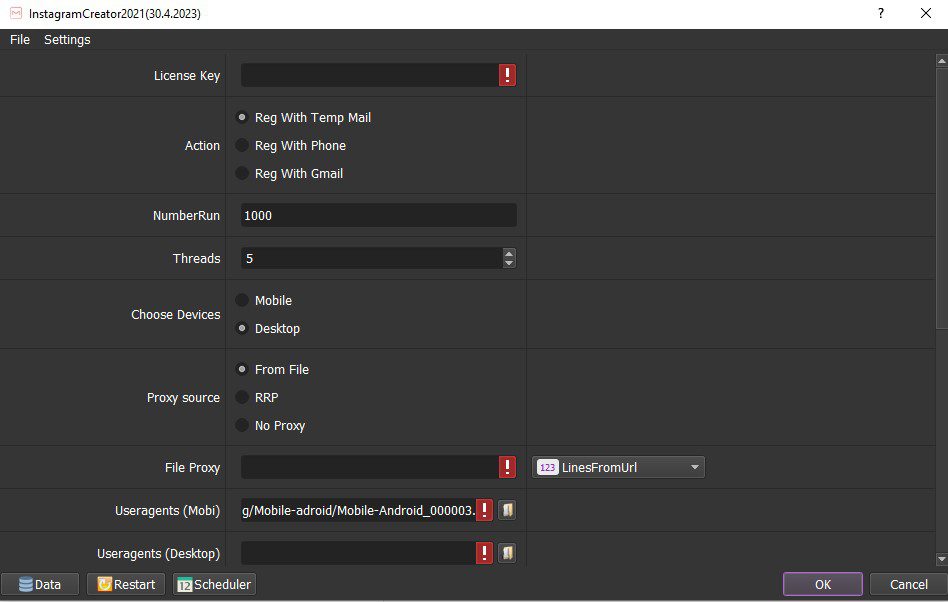The width and height of the screenshot is (948, 602).
Task: Click the Restart button
Action: coord(126,584)
